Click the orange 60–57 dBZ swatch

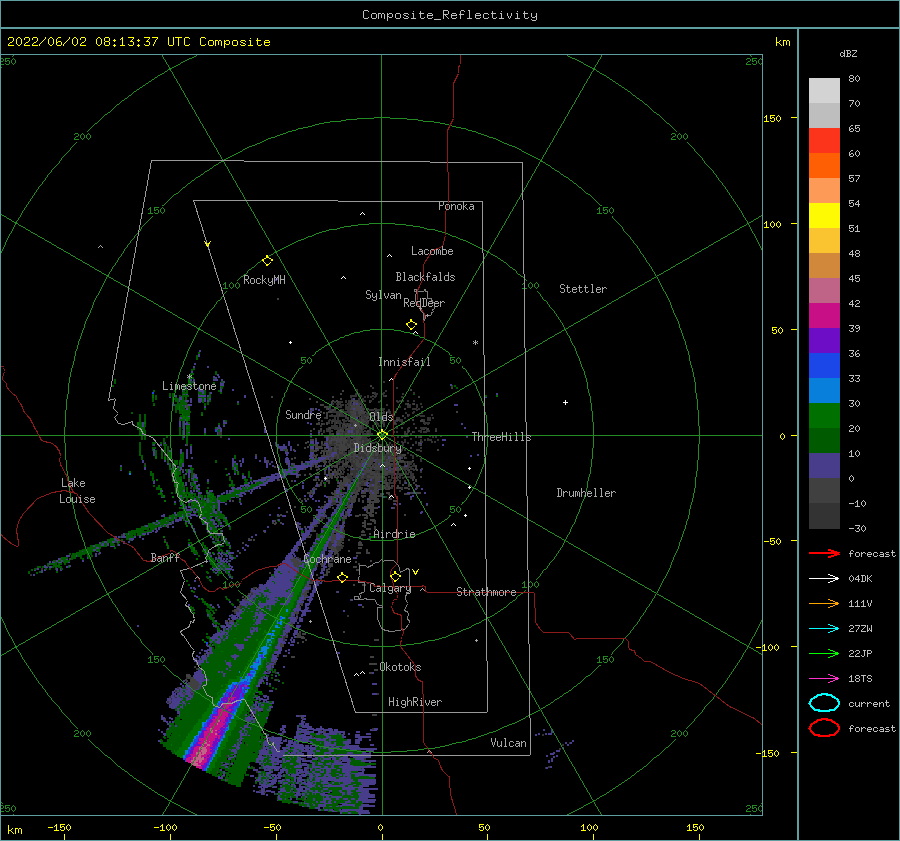824,166
